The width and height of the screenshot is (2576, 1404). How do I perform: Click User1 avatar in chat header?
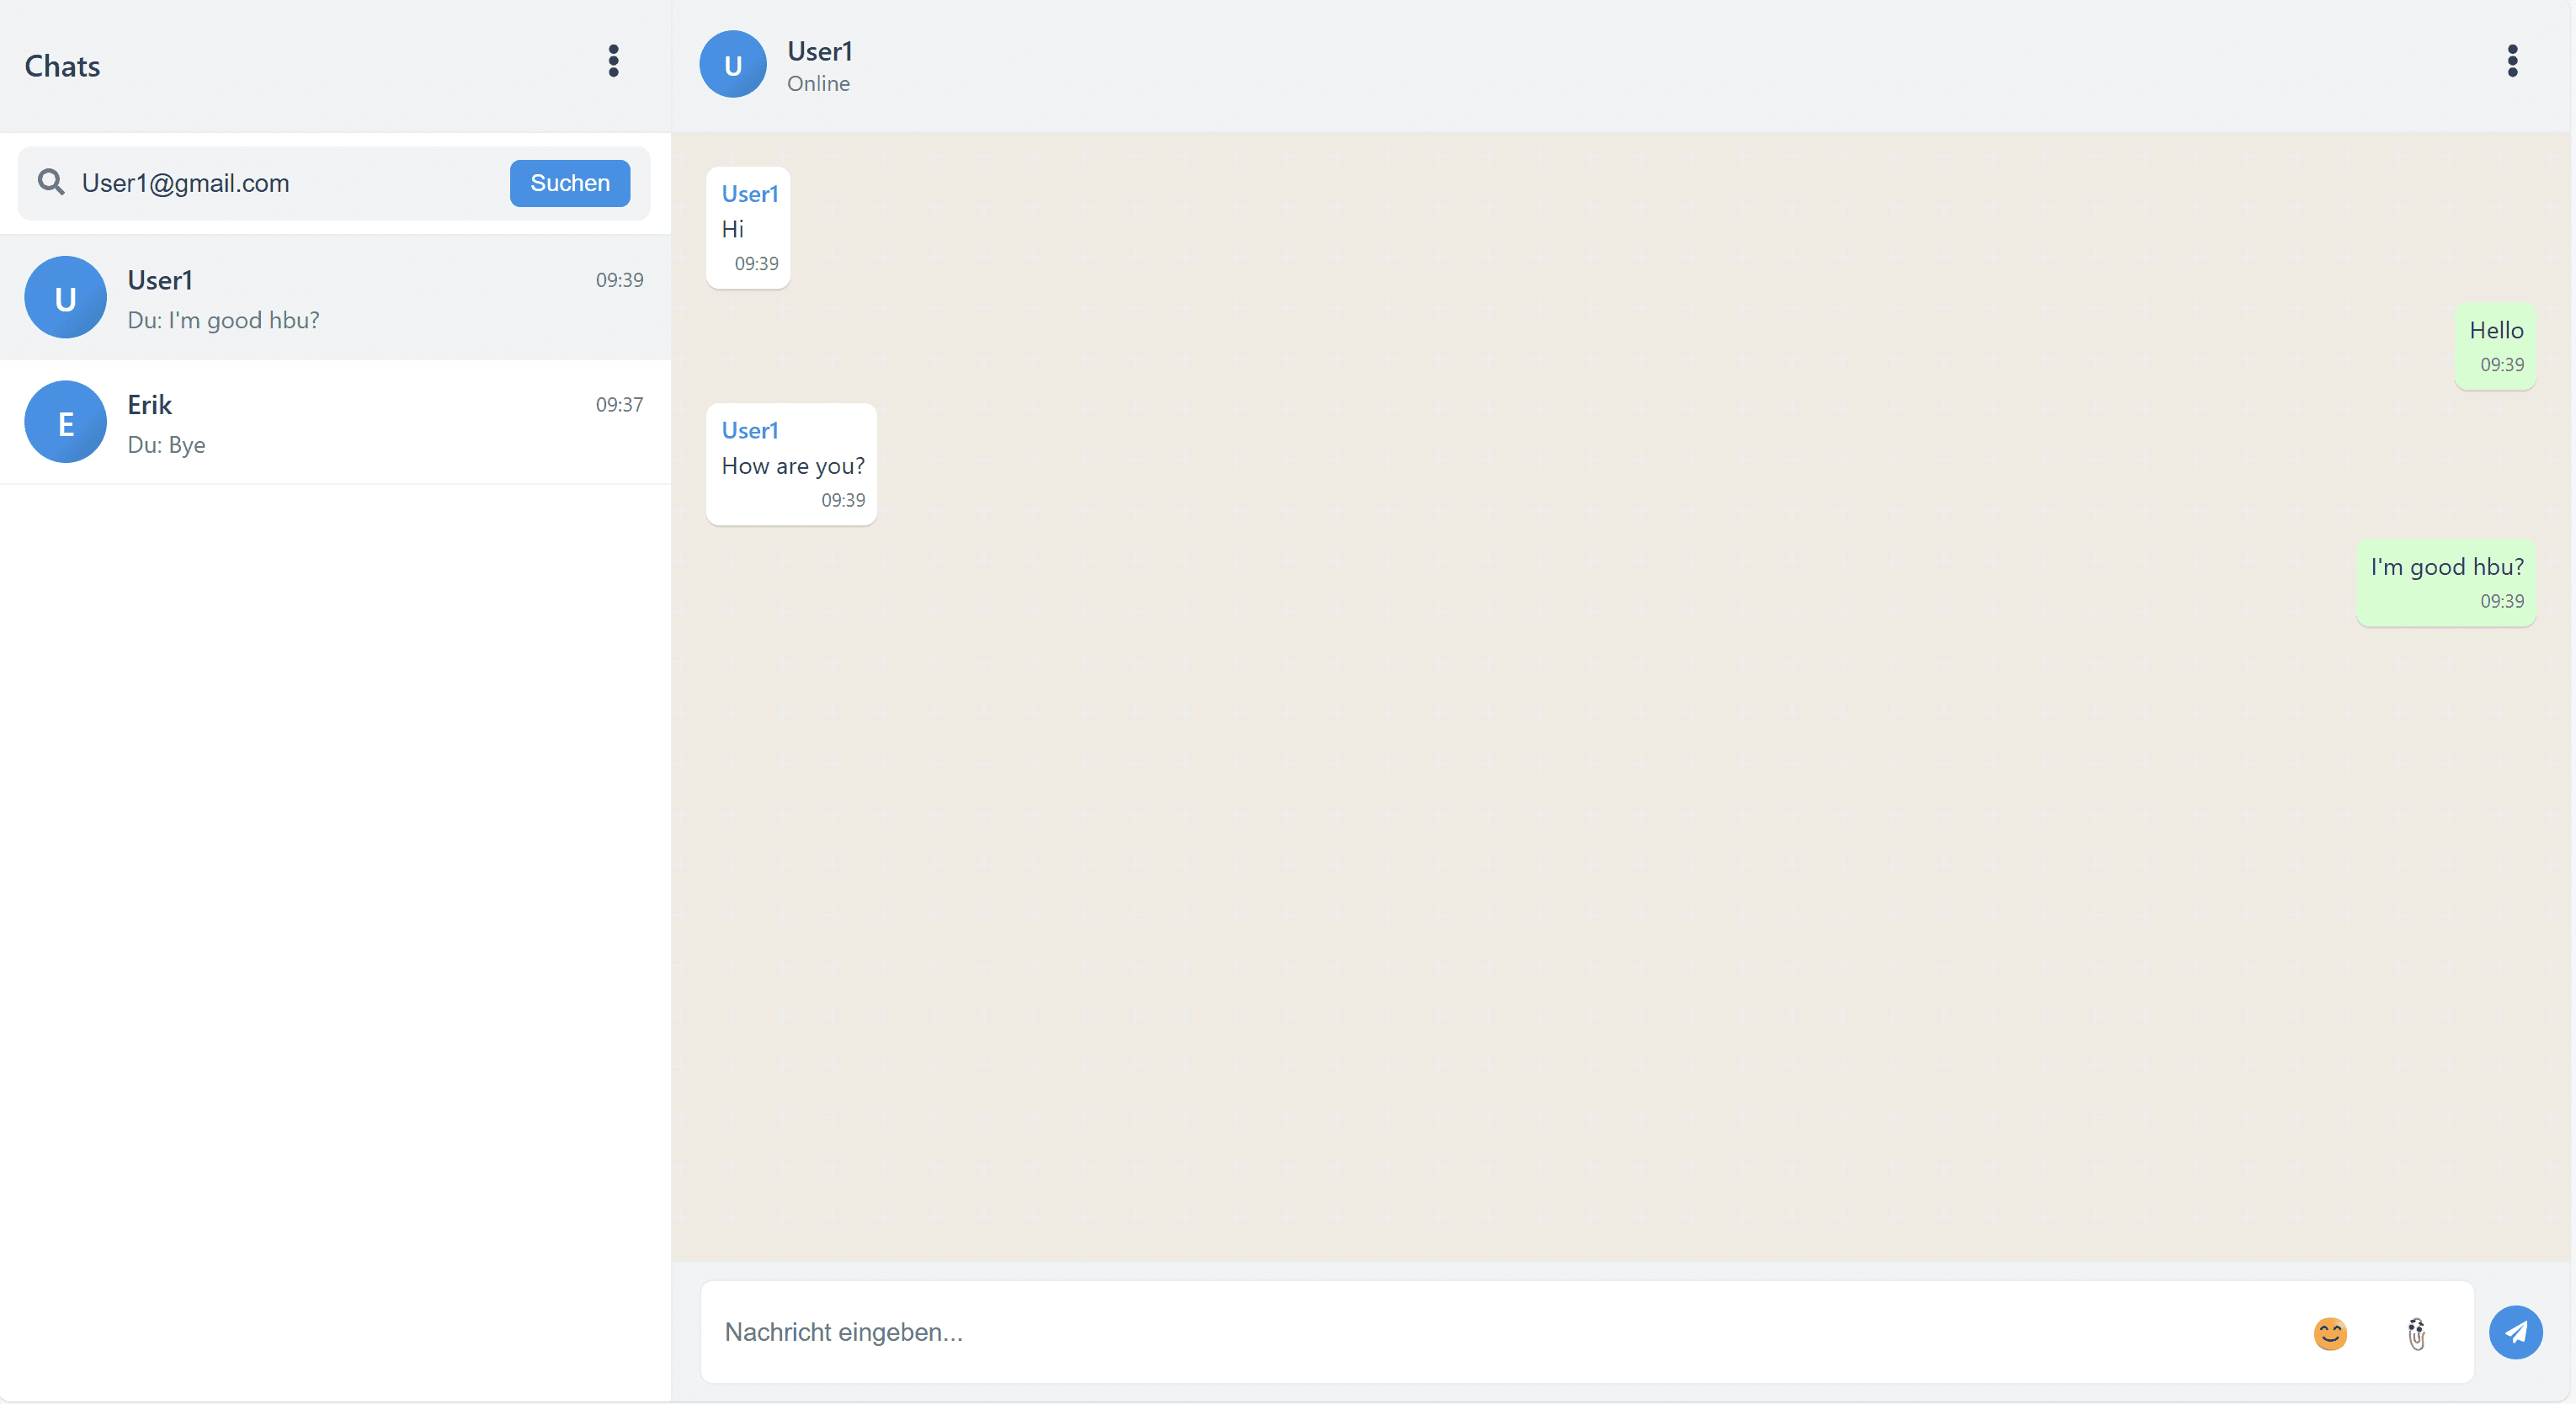pyautogui.click(x=732, y=64)
